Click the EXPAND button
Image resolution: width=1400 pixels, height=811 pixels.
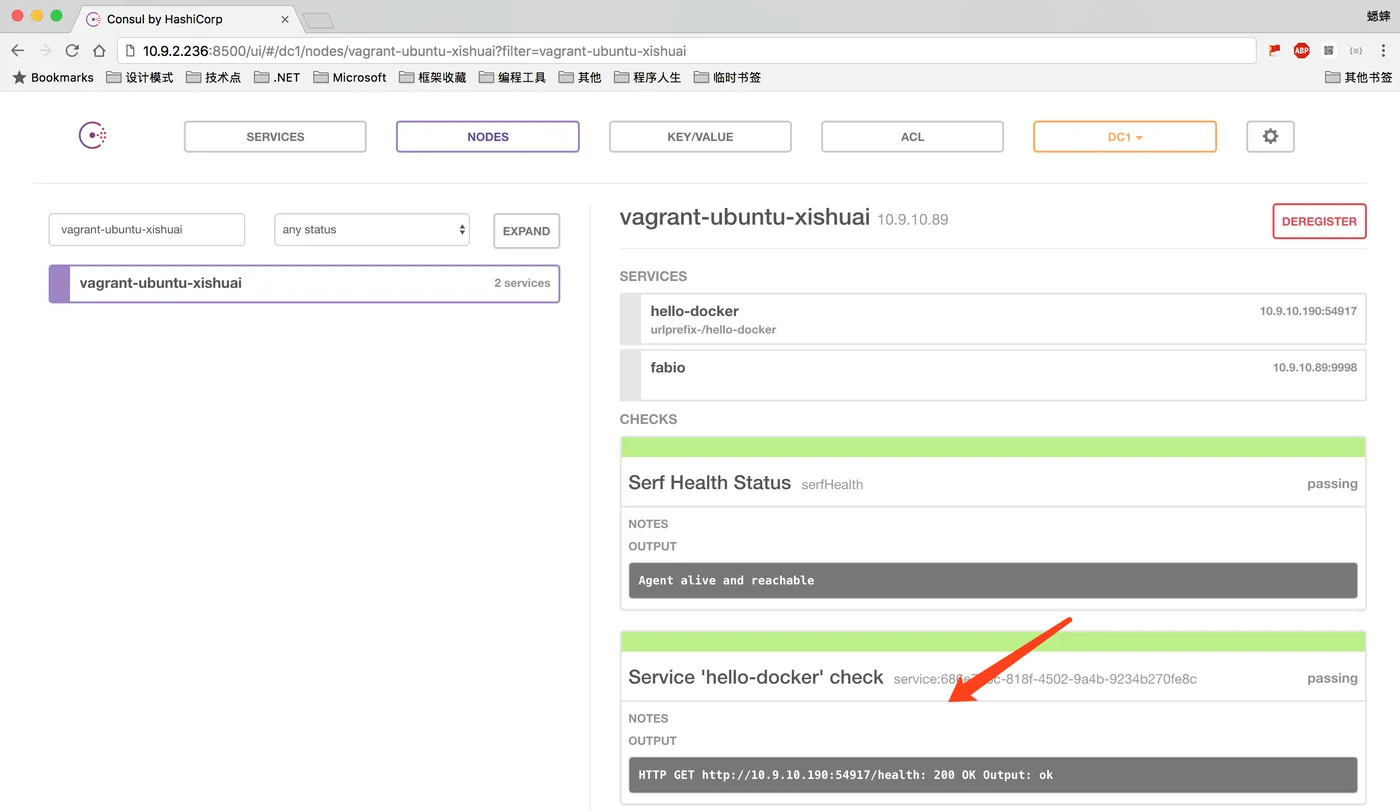click(x=526, y=231)
